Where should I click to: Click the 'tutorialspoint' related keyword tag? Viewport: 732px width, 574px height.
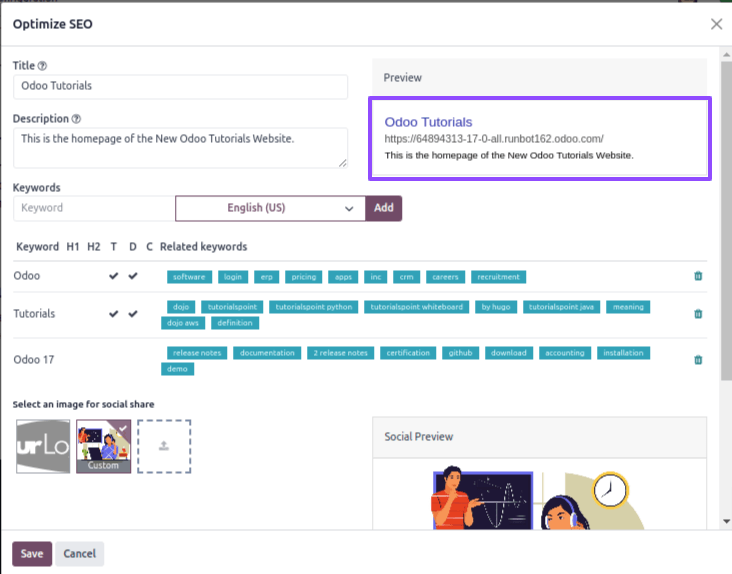tap(232, 307)
